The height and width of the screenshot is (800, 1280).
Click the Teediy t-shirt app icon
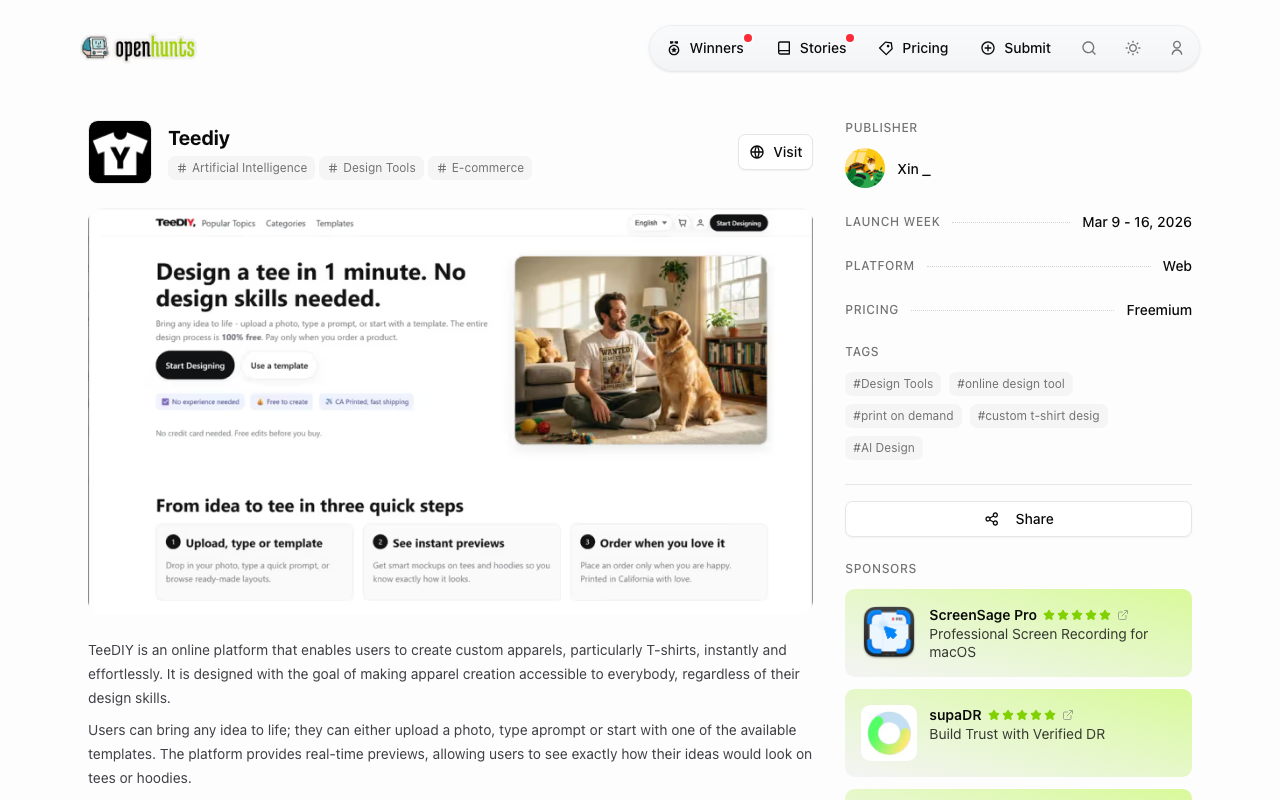[120, 152]
